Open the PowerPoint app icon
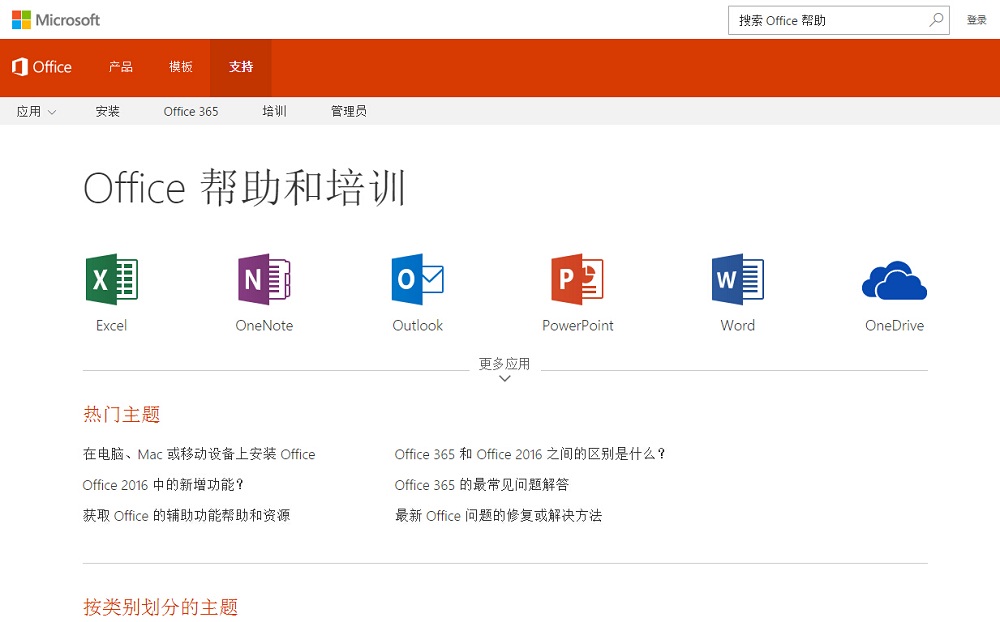The height and width of the screenshot is (622, 1000). click(x=577, y=279)
